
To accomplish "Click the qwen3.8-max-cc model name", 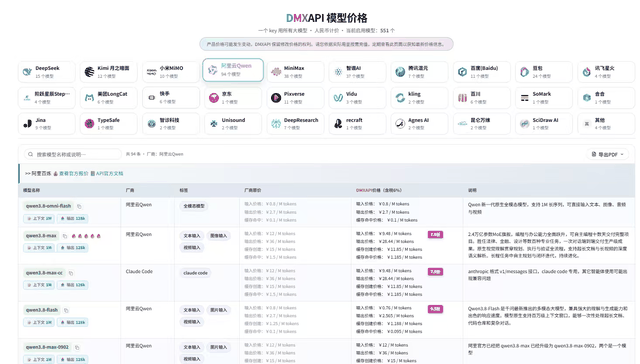I will (44, 273).
